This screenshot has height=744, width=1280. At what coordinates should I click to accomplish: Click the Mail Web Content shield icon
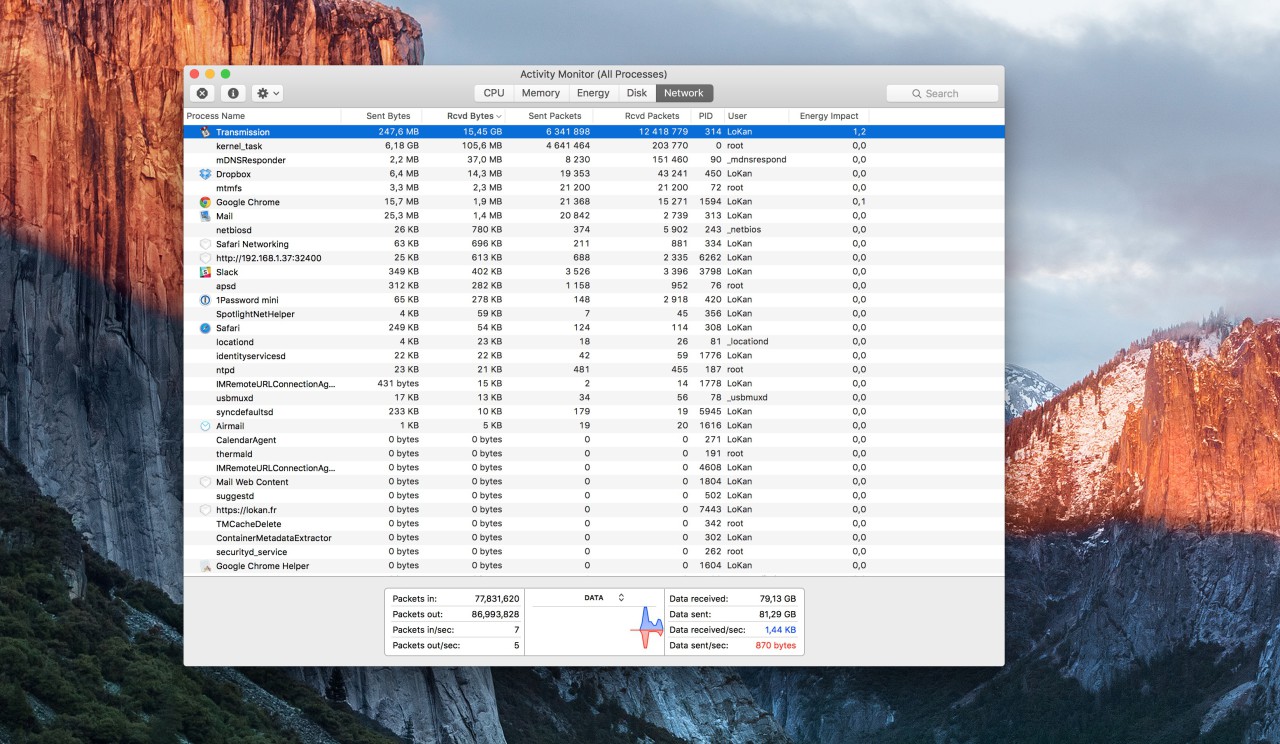click(x=205, y=482)
